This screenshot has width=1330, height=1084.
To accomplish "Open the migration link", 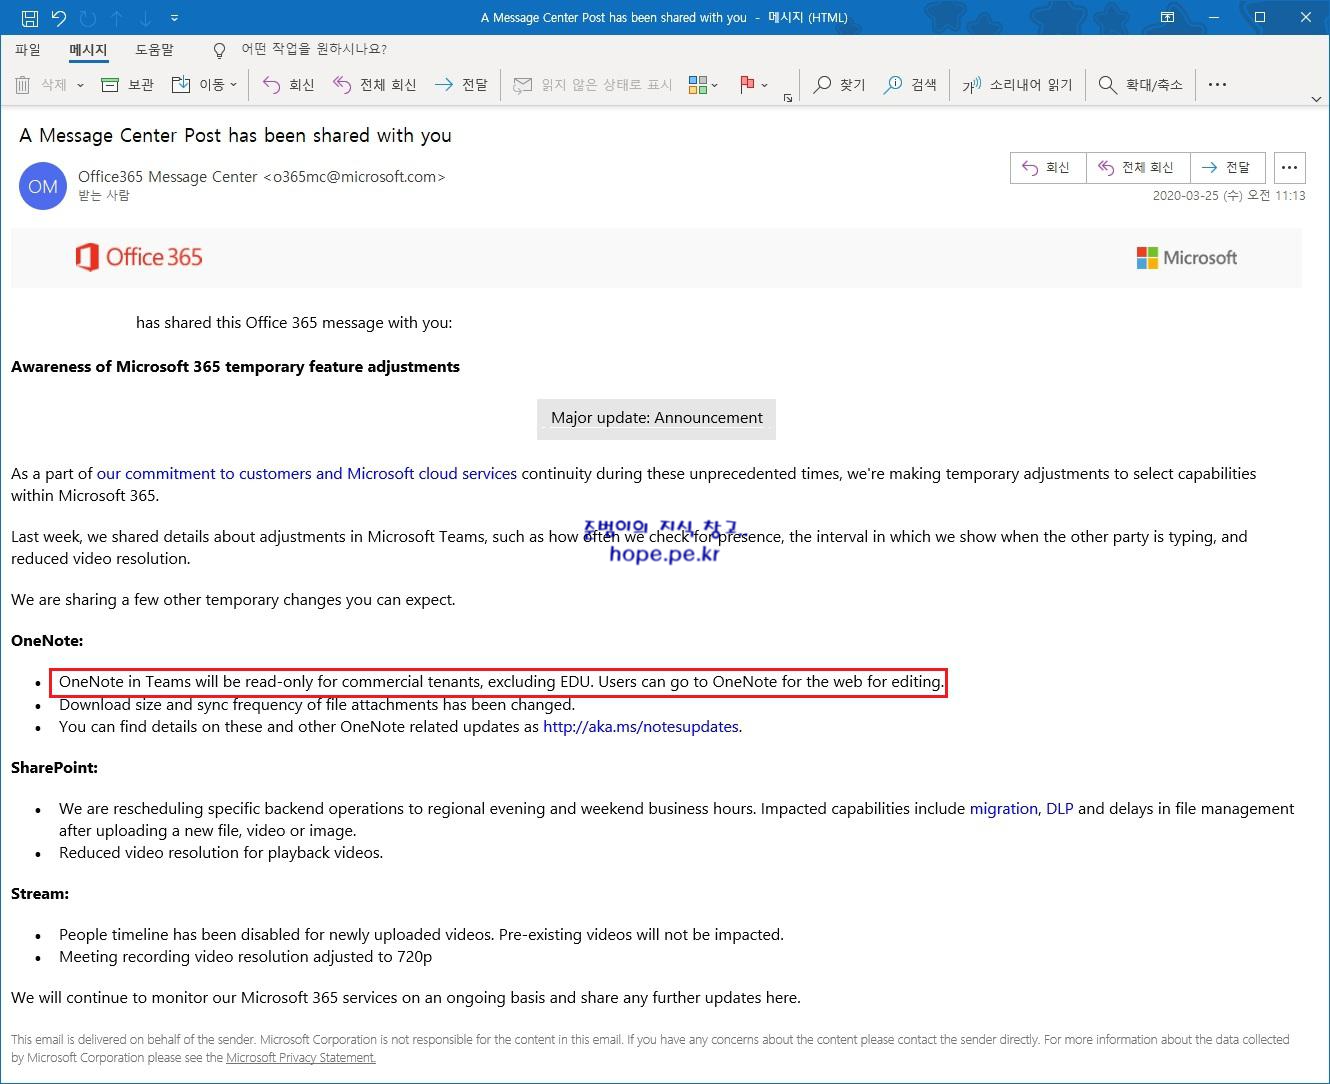I will click(x=1003, y=808).
